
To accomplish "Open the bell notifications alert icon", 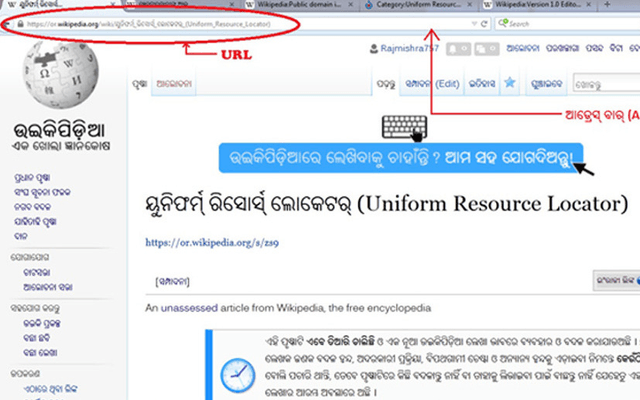I will pos(458,49).
